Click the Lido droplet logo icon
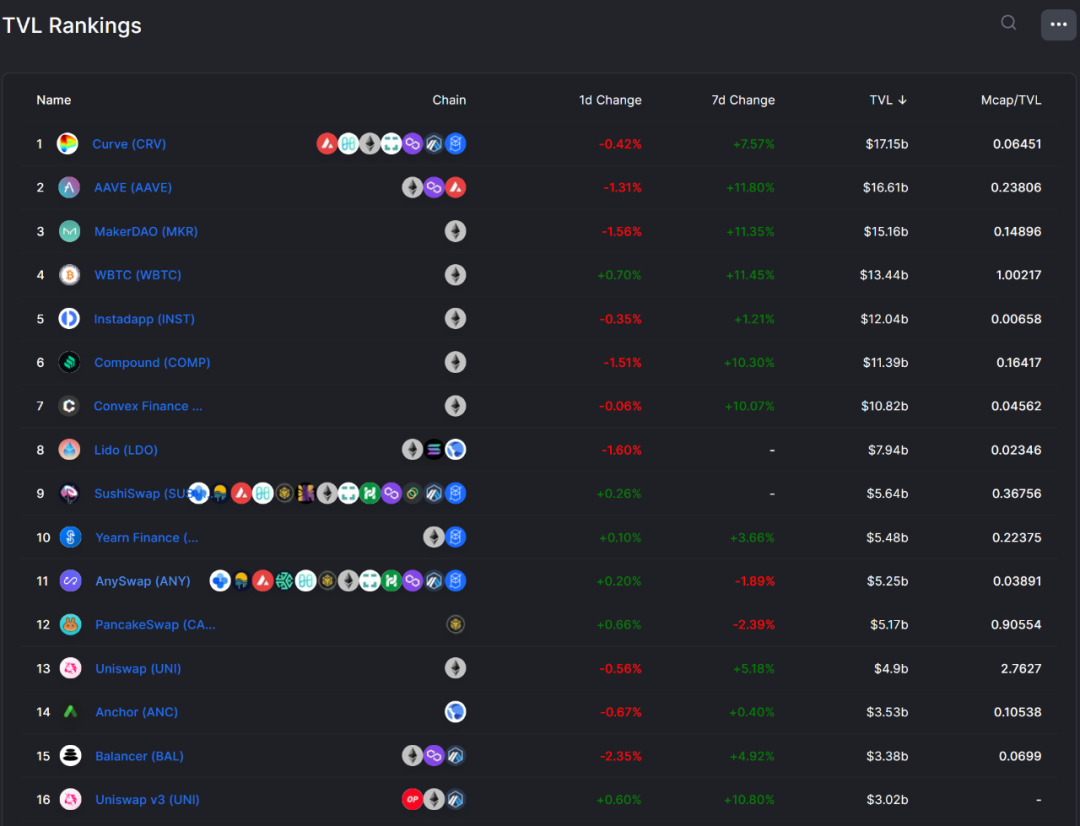Screen dimensions: 1080x826 click(69, 450)
